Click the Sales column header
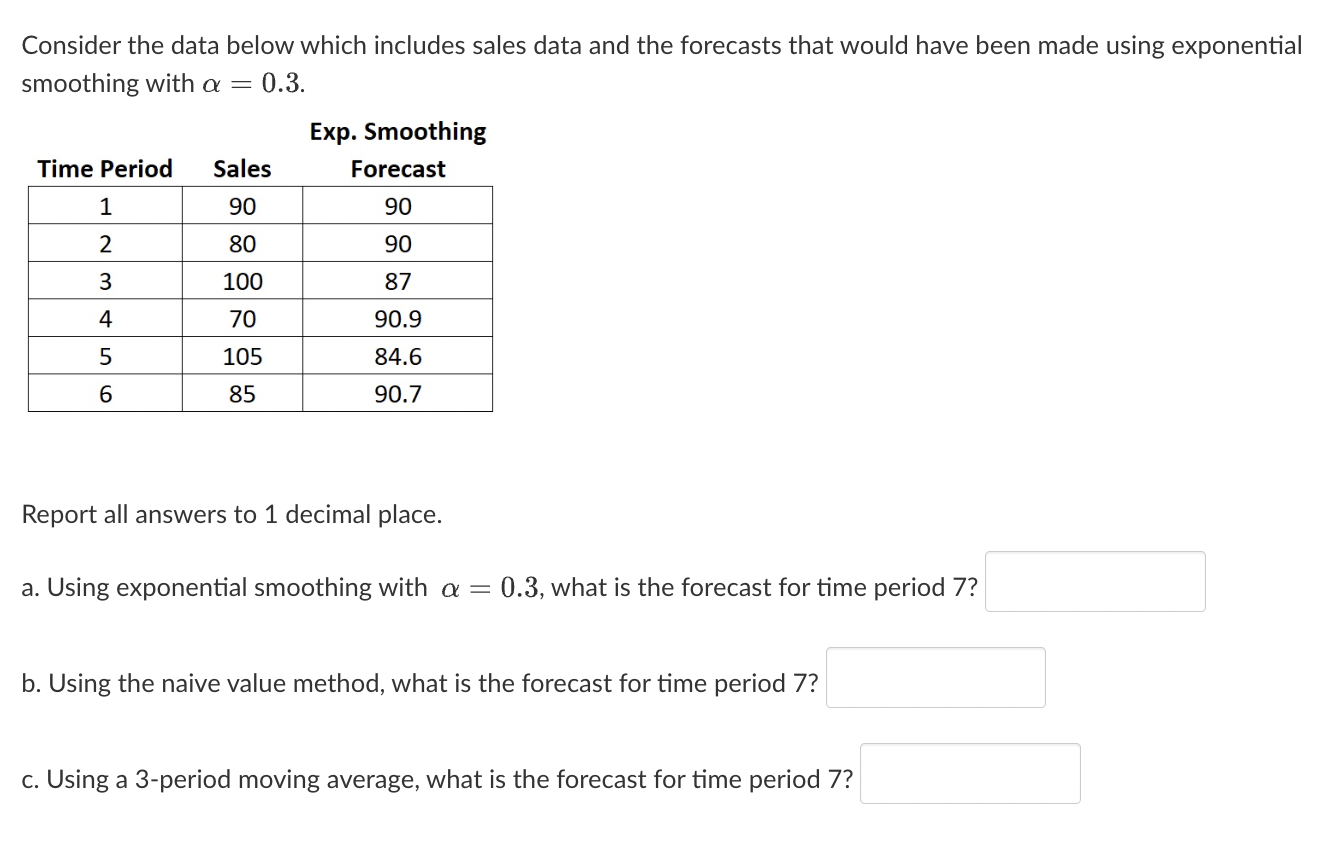The height and width of the screenshot is (854, 1334). pos(240,168)
